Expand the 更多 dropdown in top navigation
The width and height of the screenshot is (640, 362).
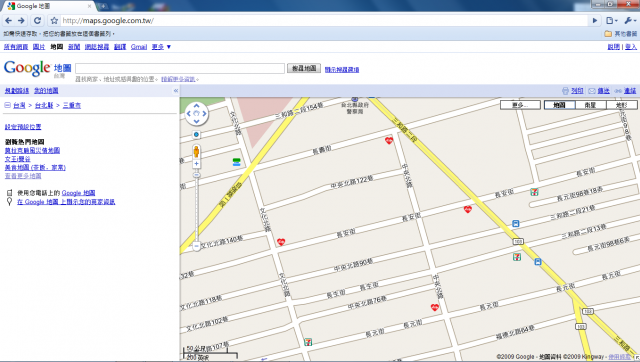pos(161,47)
